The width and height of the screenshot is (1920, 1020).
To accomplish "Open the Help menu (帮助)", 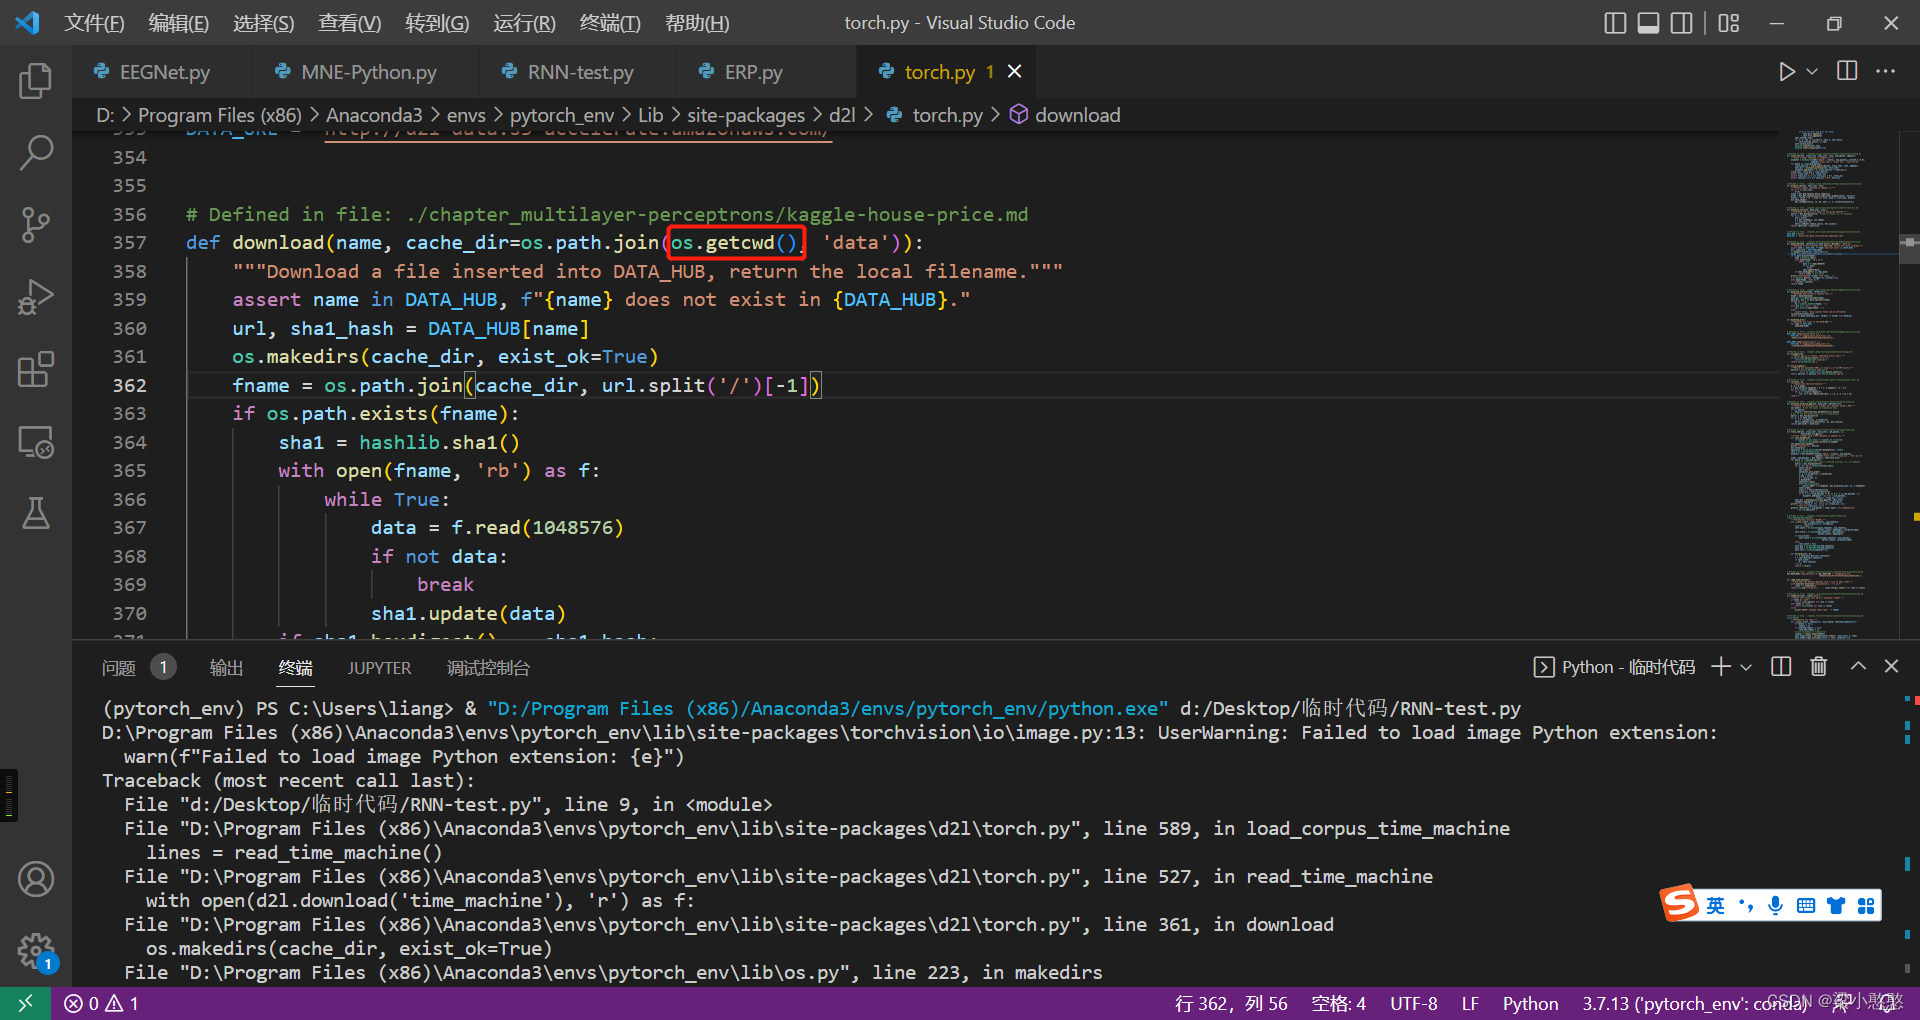I will tap(697, 23).
